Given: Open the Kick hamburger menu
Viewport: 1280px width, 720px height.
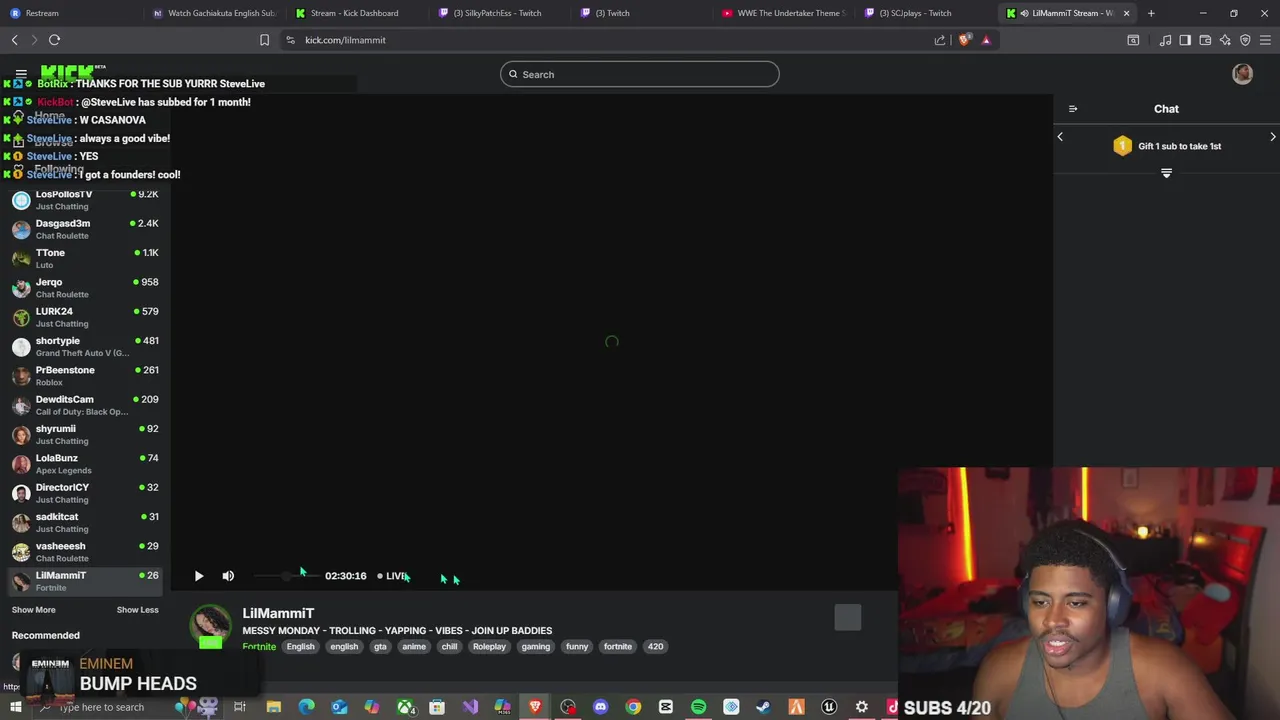Looking at the screenshot, I should [x=21, y=74].
